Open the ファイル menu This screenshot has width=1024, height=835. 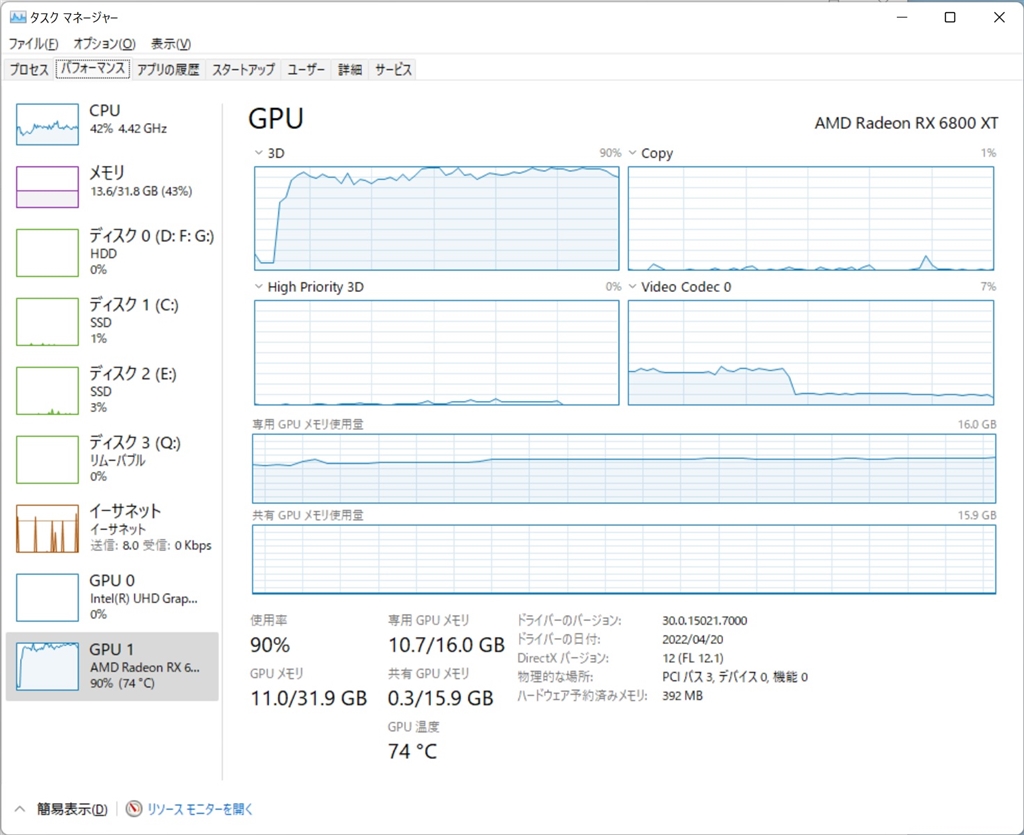coord(33,44)
